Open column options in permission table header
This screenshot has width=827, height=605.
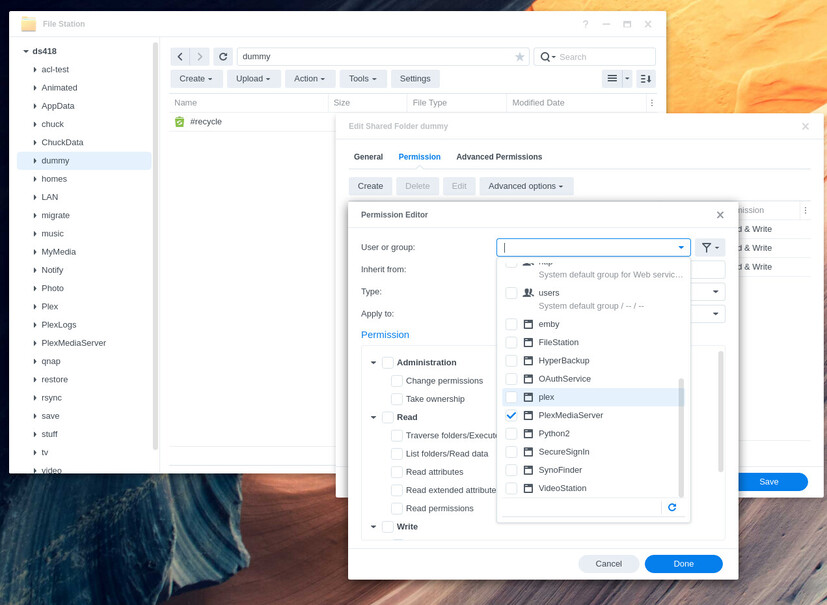click(805, 210)
